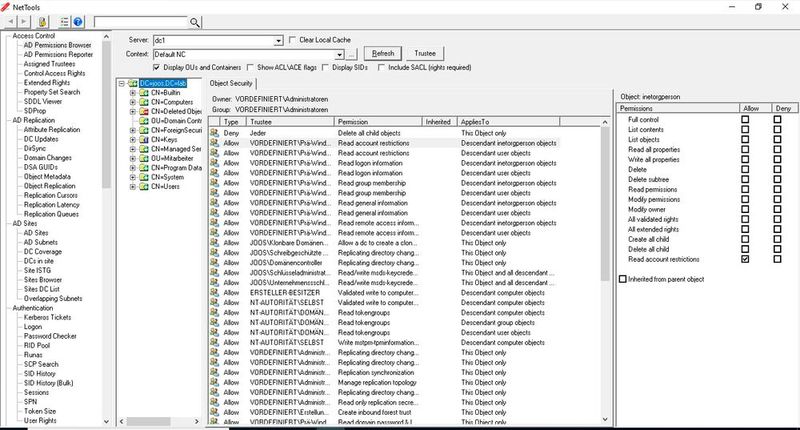Image resolution: width=800 pixels, height=430 pixels.
Task: Toggle Inherited from parent object checkbox
Action: [x=622, y=279]
